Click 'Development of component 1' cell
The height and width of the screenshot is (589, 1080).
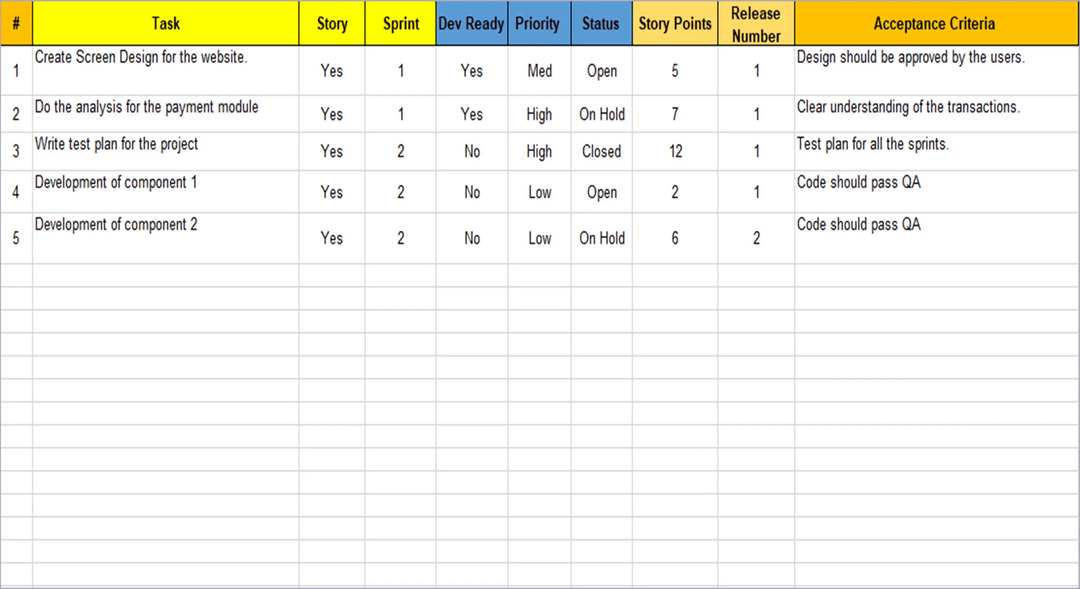click(x=116, y=183)
